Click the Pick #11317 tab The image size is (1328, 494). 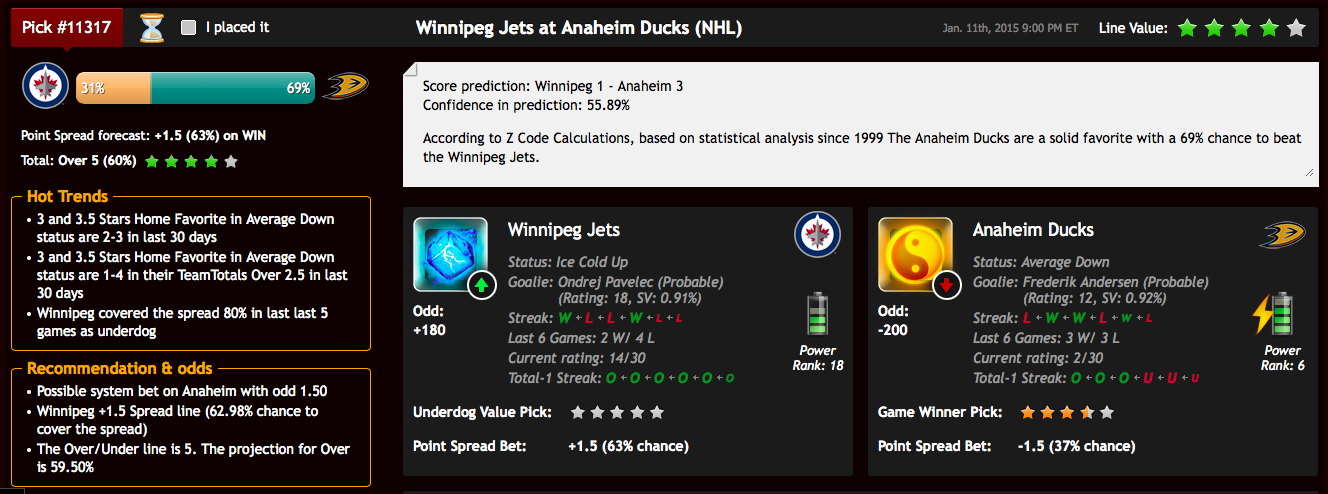[x=67, y=27]
